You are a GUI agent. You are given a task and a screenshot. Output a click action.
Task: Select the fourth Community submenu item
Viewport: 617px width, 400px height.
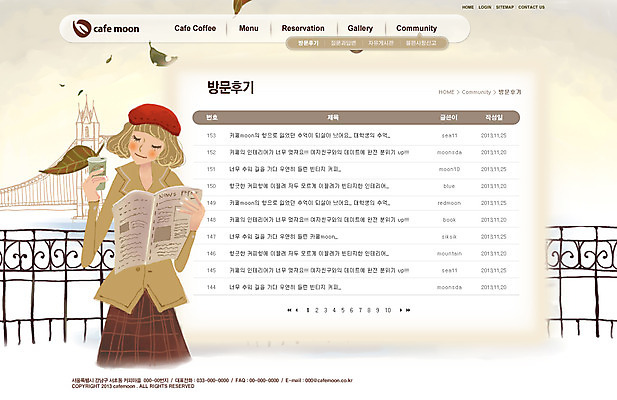pyautogui.click(x=421, y=43)
